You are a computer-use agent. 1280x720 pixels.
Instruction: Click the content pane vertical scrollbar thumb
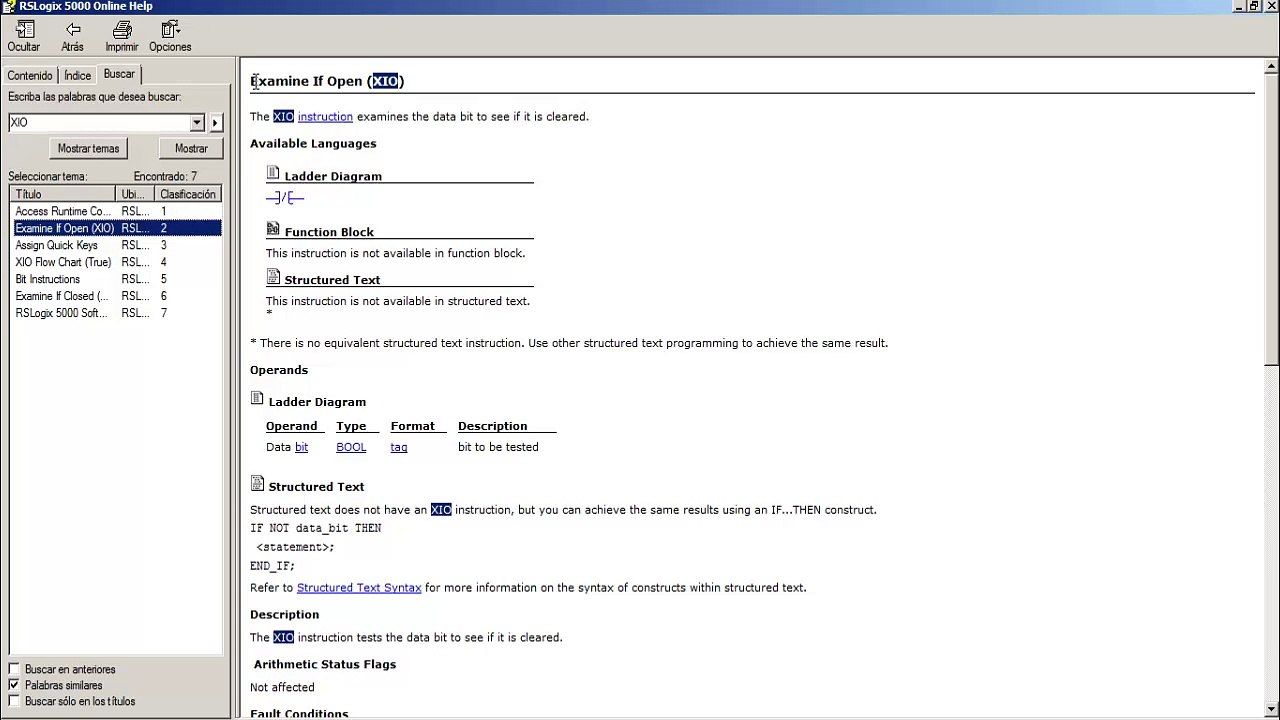[x=1271, y=218]
